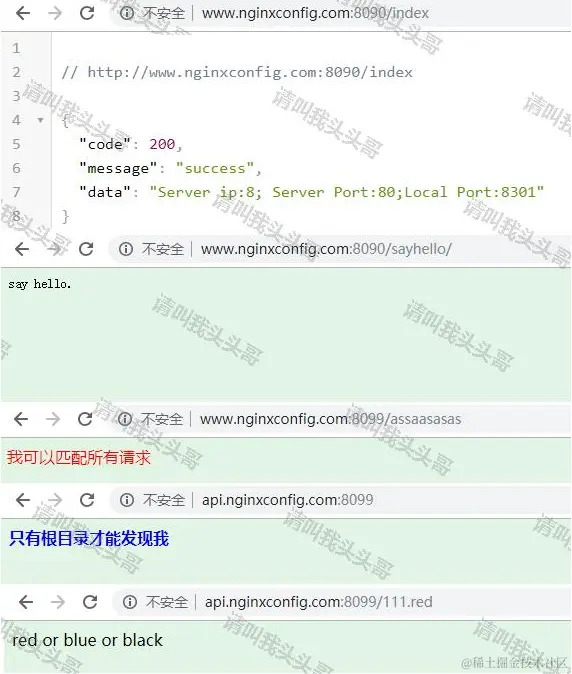This screenshot has height=674, width=572.
Task: Click back arrow beside the assaasasas URL
Action: pos(21,419)
